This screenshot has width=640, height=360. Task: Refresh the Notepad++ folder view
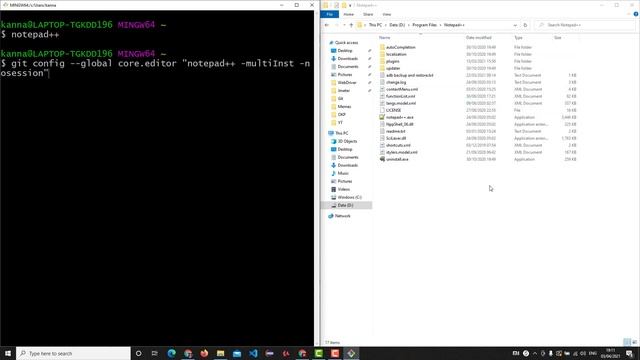tap(525, 25)
